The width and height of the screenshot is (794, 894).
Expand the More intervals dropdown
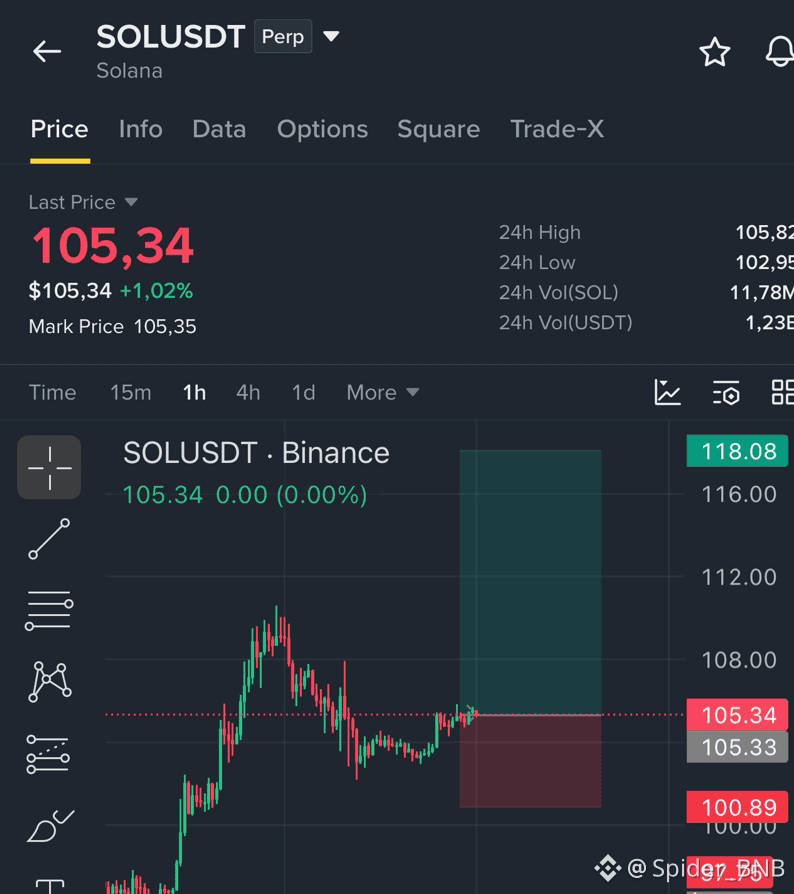pyautogui.click(x=383, y=393)
